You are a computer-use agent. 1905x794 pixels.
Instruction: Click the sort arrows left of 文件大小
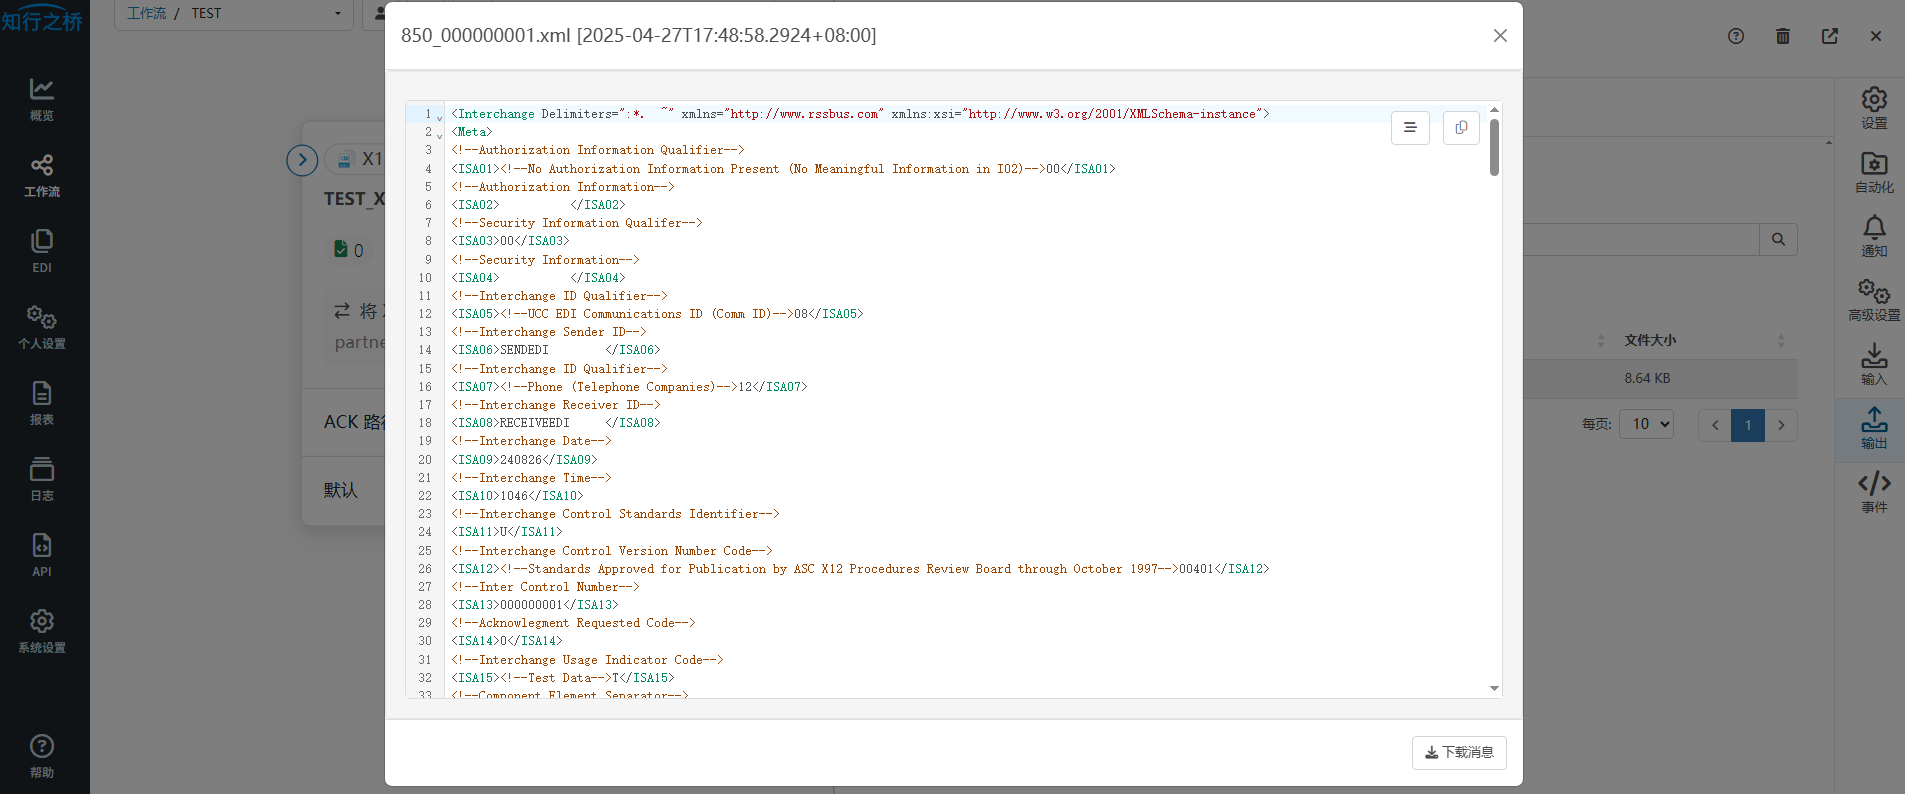[x=1601, y=341]
